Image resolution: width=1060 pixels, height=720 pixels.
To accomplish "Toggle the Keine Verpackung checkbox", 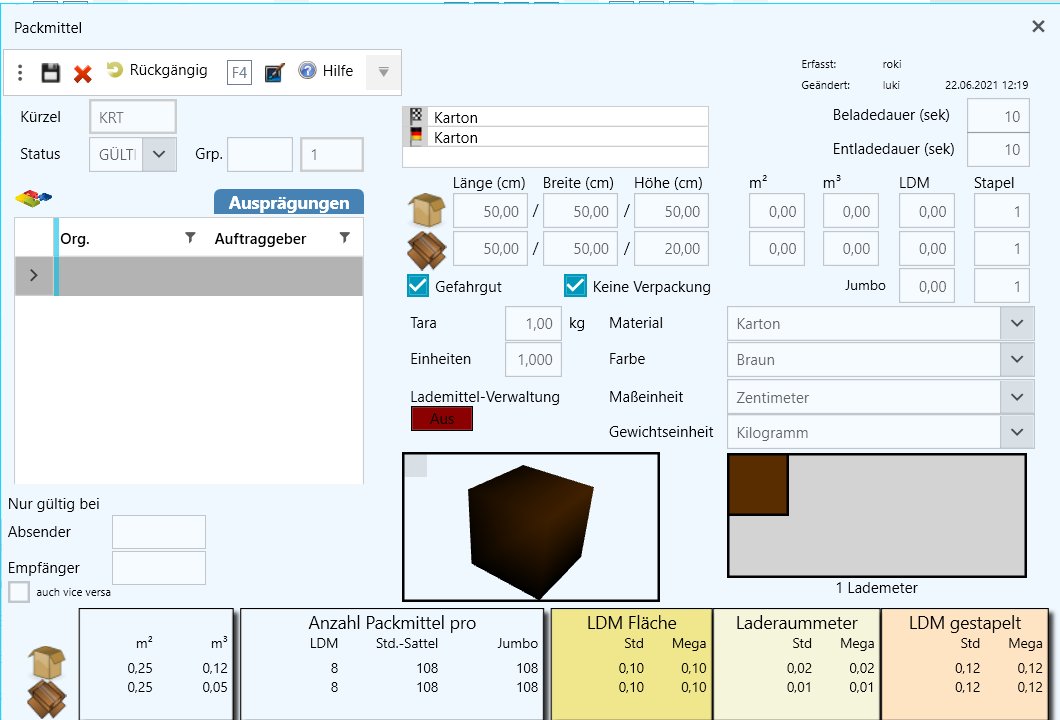I will pos(575,286).
